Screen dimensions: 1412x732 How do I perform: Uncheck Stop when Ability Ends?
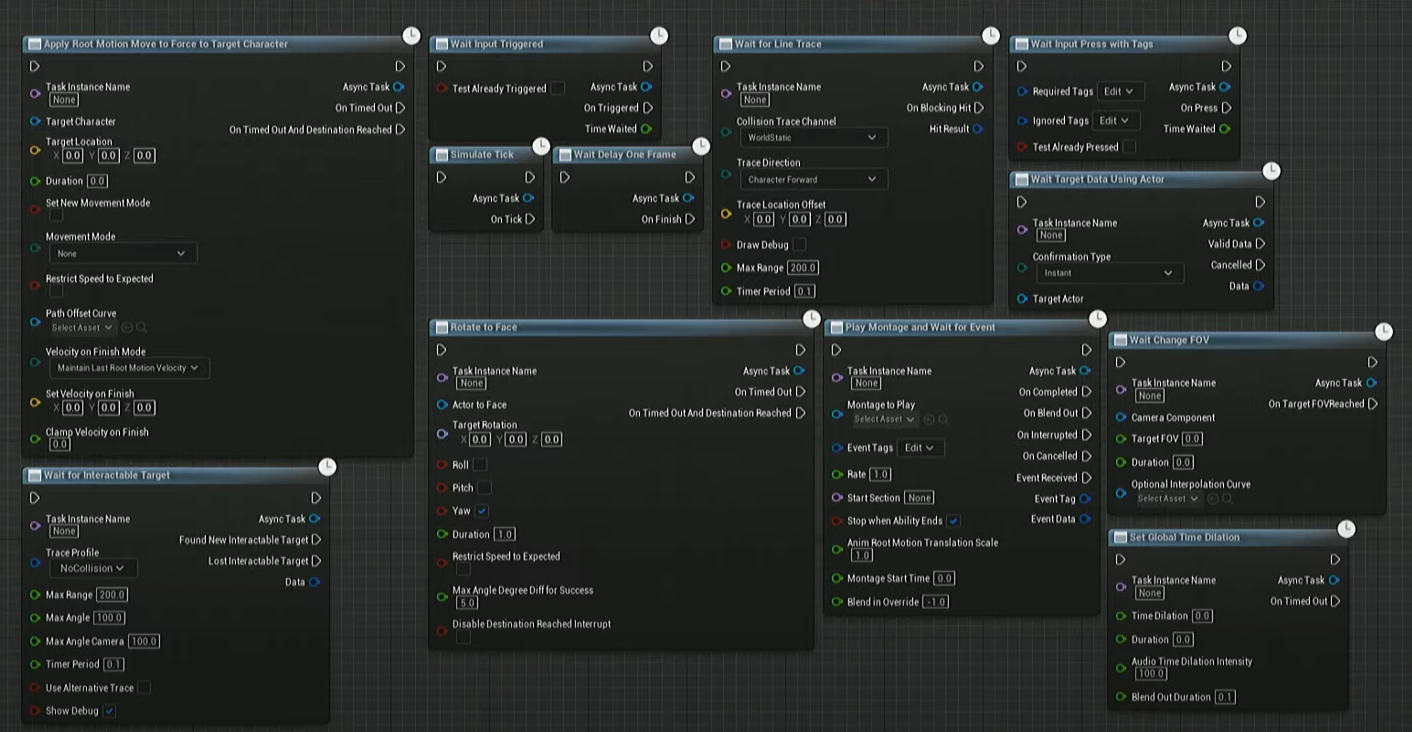tap(954, 521)
